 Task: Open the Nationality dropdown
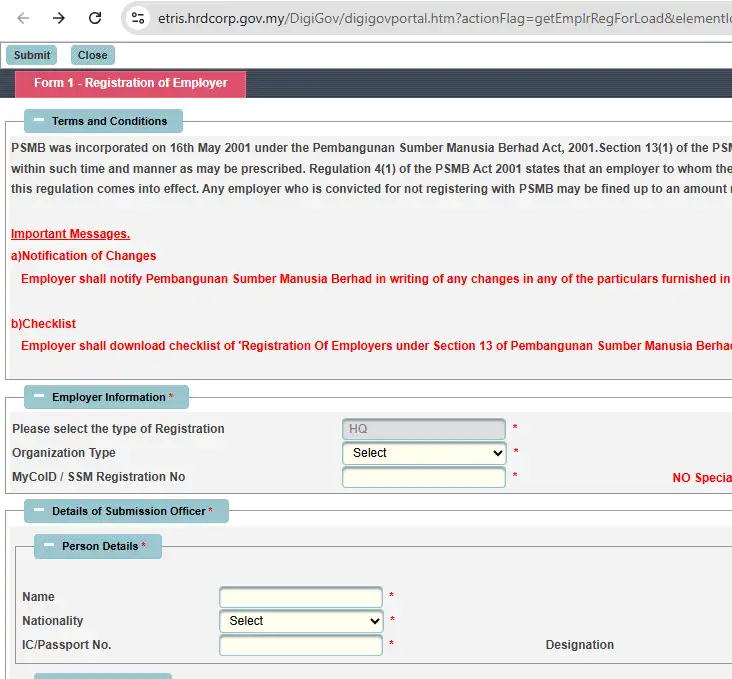pyautogui.click(x=301, y=621)
